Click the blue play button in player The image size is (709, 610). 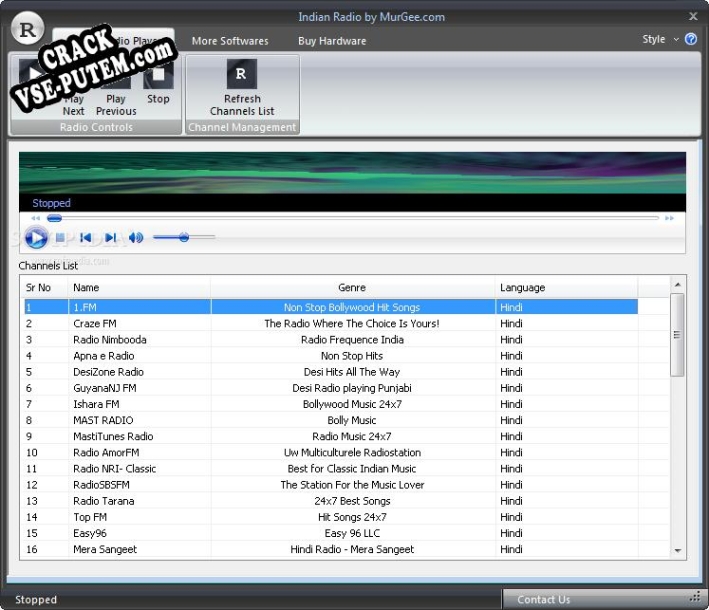click(x=36, y=238)
